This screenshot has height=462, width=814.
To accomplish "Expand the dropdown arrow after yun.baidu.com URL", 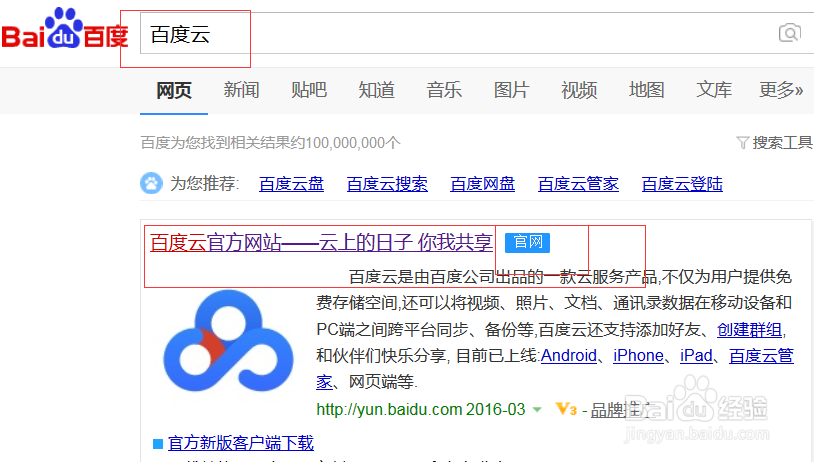I will pos(538,410).
